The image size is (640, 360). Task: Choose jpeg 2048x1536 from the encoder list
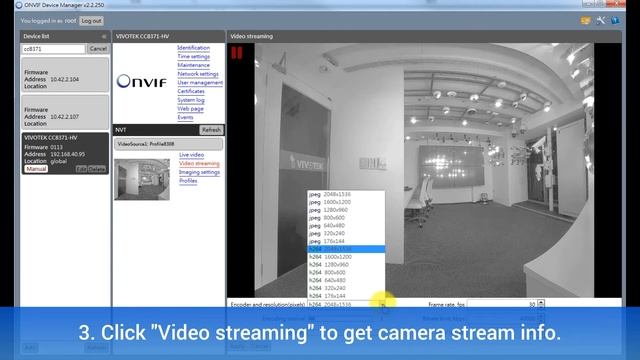(x=346, y=194)
